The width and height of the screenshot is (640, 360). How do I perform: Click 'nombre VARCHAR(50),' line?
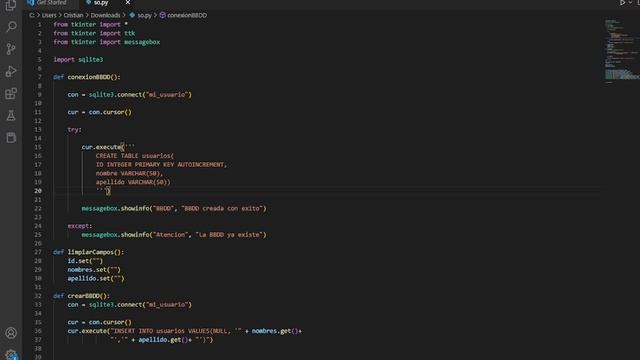point(129,173)
